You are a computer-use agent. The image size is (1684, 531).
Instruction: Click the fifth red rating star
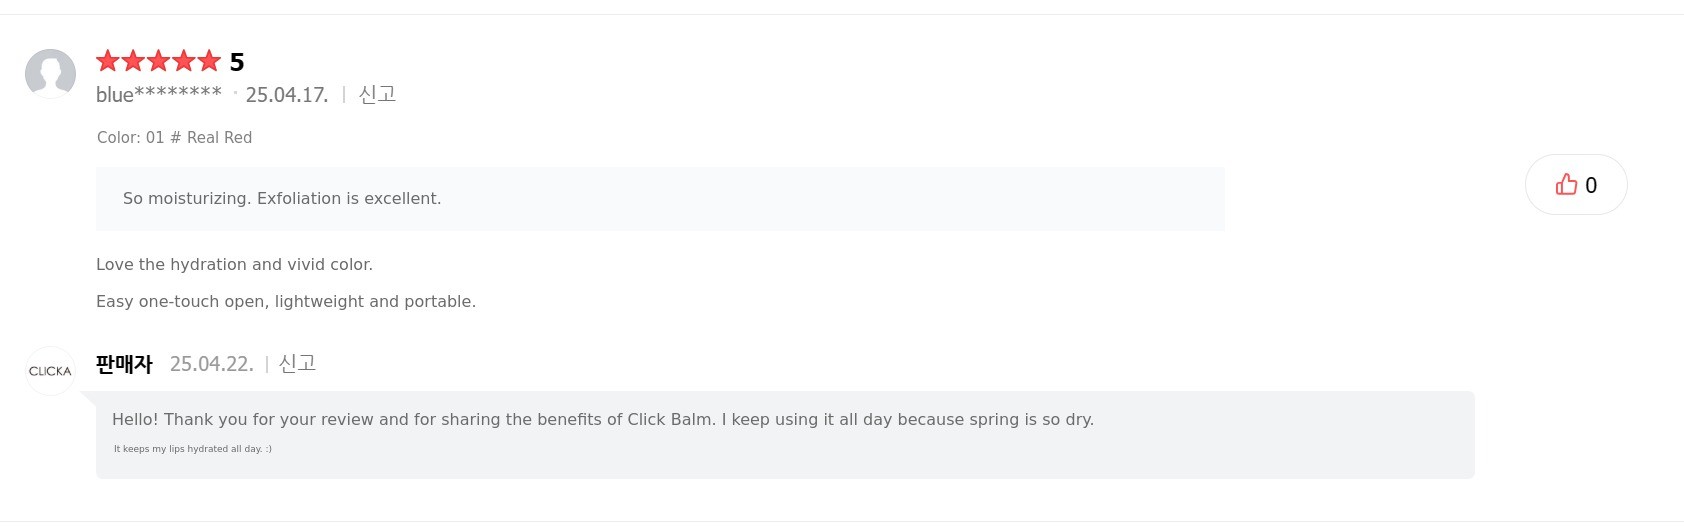(209, 61)
